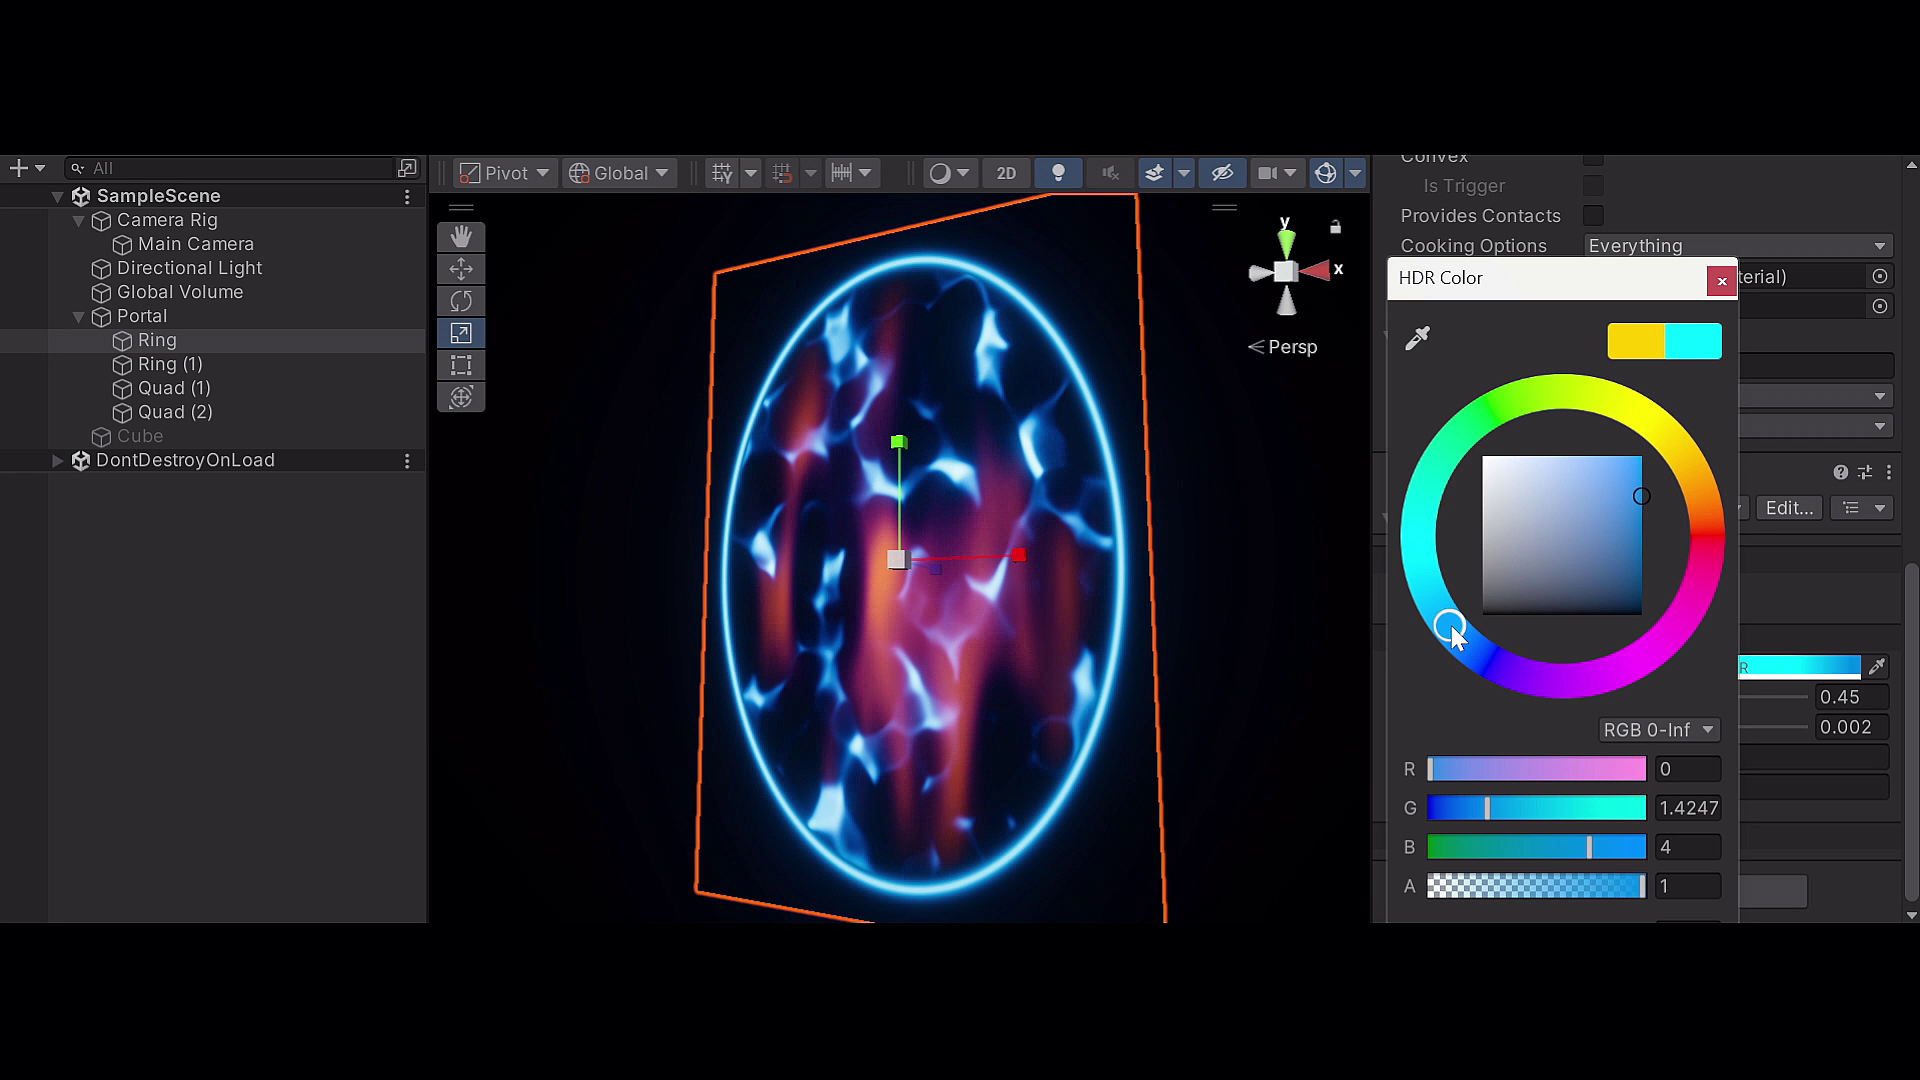The image size is (1920, 1080).
Task: Open Cooking Options Everything dropdown
Action: 1738,246
